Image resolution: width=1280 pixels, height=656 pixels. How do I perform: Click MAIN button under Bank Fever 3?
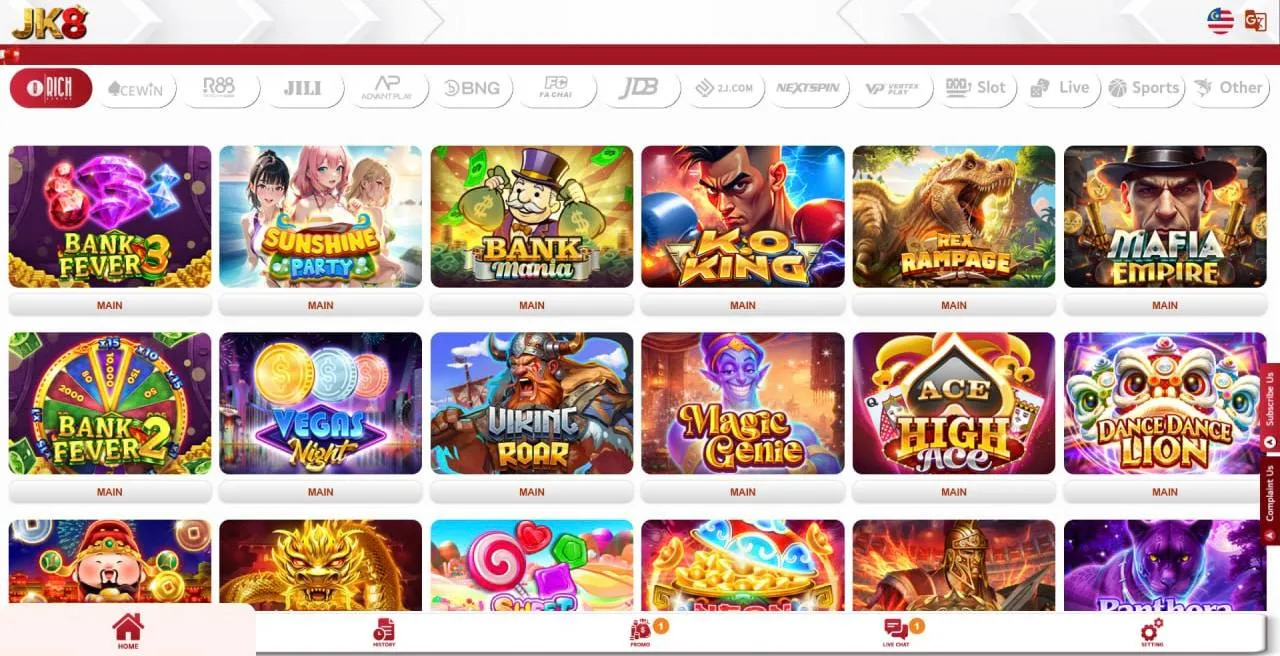(x=110, y=305)
